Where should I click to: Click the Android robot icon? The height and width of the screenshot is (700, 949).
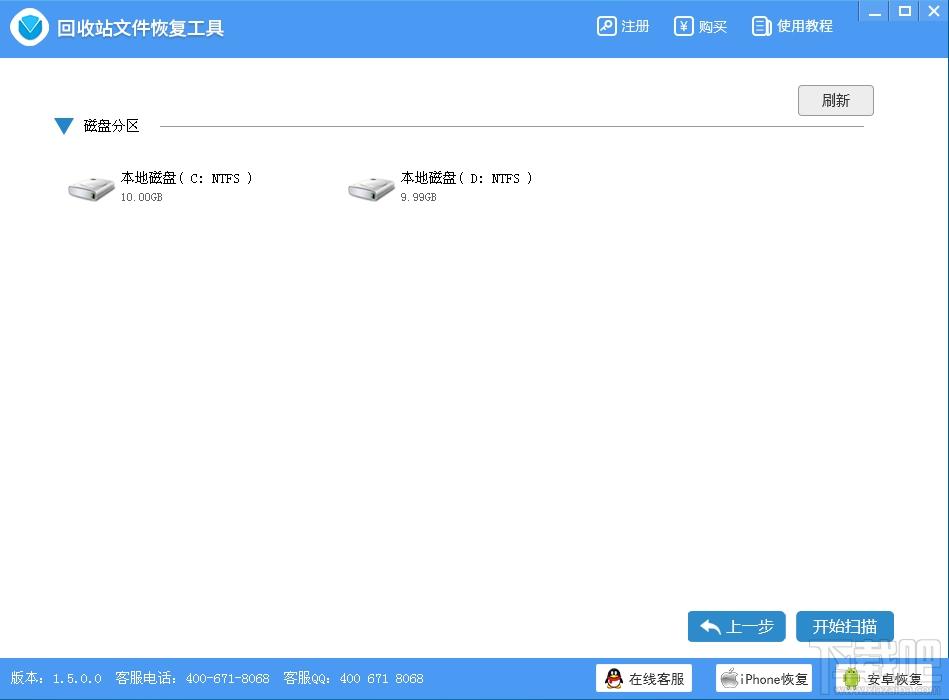click(852, 678)
